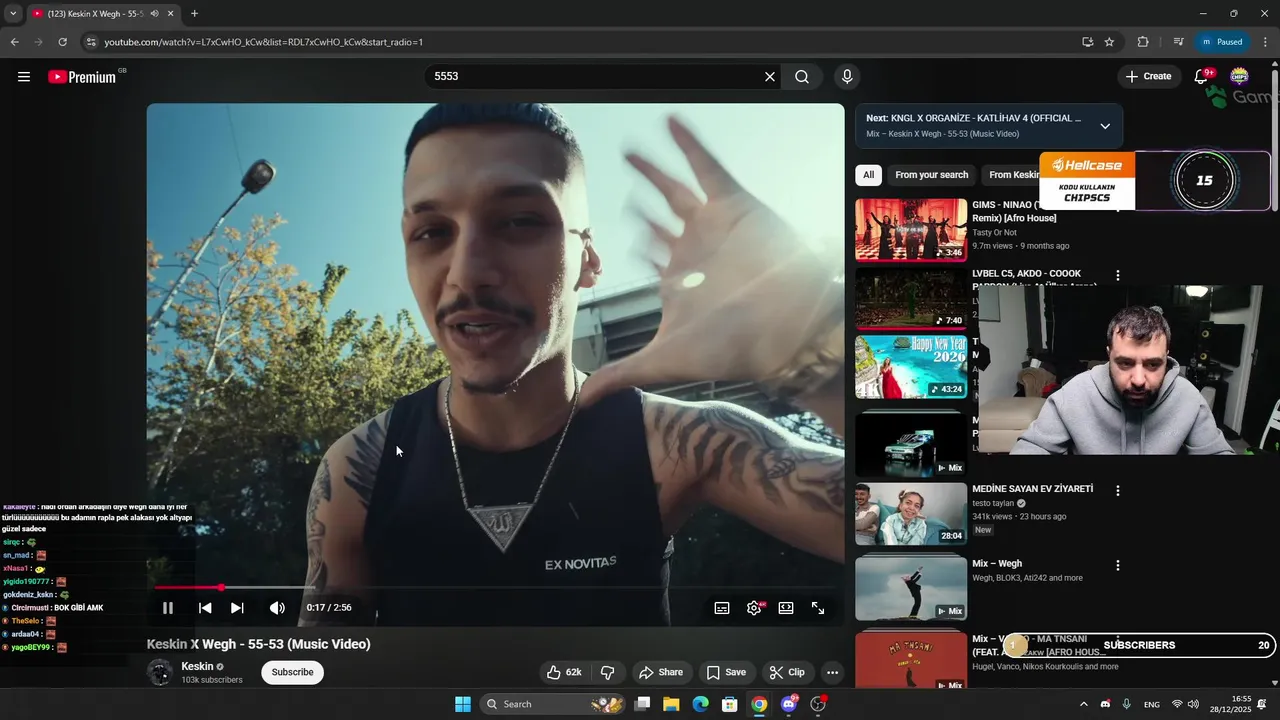Seek on the video progress bar
Image resolution: width=1280 pixels, height=720 pixels.
(495, 588)
